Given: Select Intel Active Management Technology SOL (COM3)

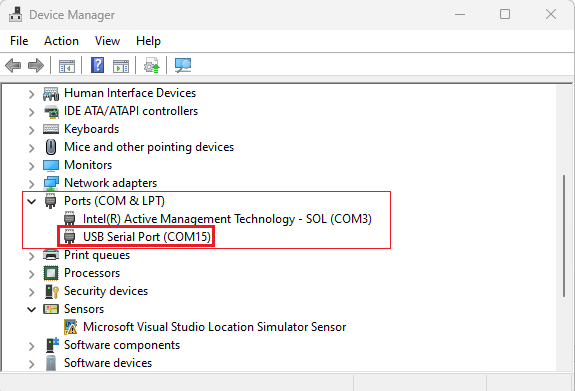Looking at the screenshot, I should (x=227, y=219).
